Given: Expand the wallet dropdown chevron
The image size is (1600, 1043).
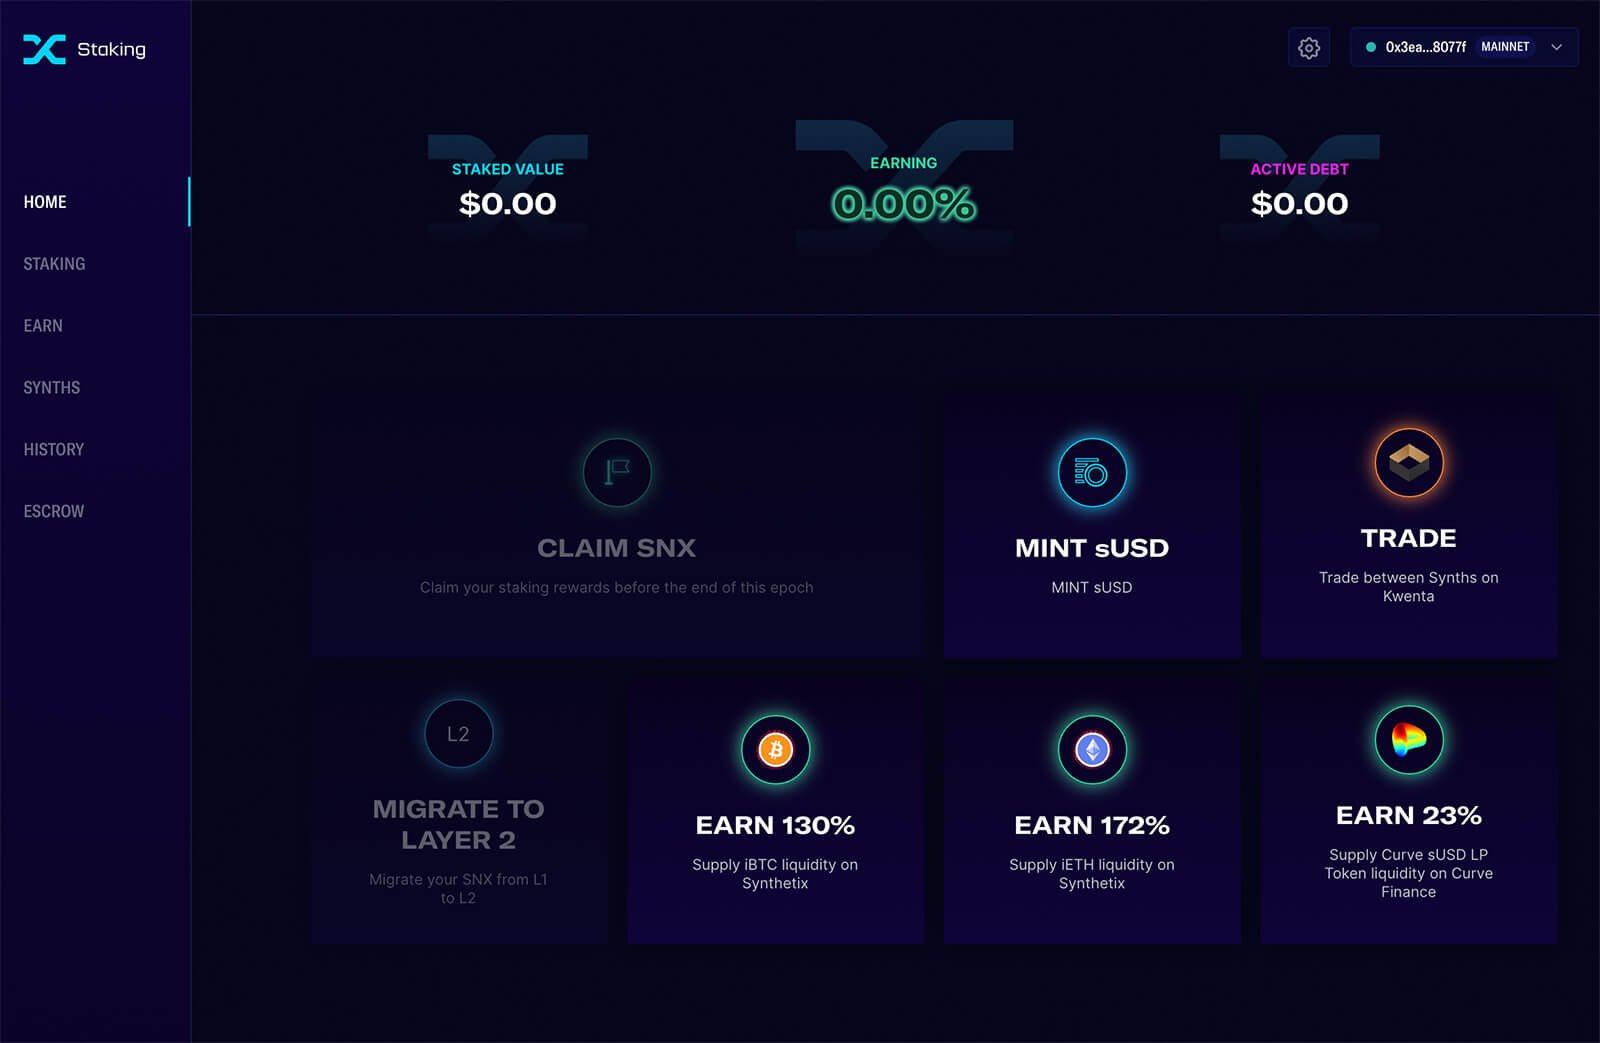Looking at the screenshot, I should [1556, 47].
